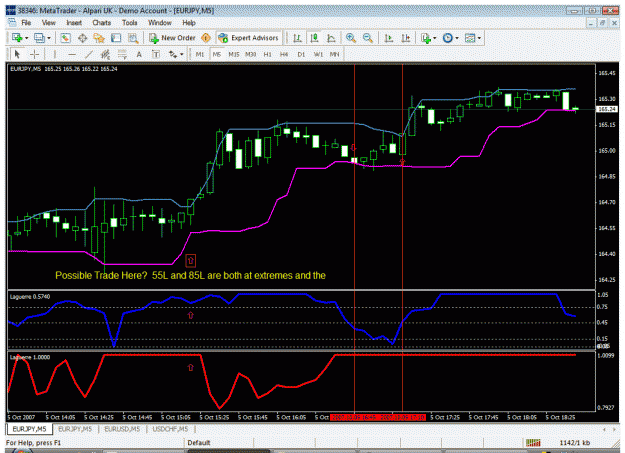625x453 pixels.
Task: Open the Help menu
Action: pyautogui.click(x=189, y=23)
